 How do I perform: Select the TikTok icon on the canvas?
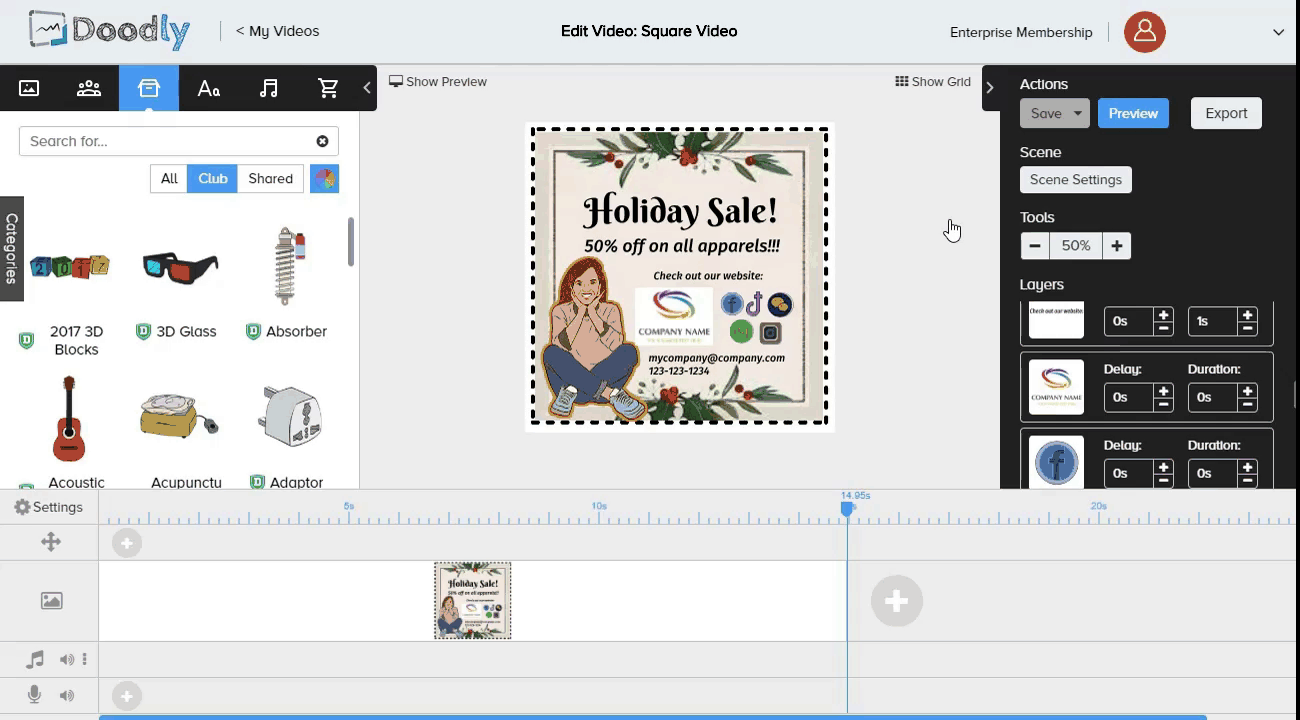point(755,304)
